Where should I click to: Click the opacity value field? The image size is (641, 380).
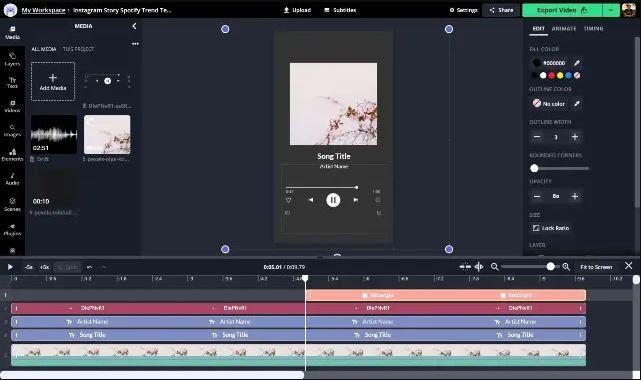tap(556, 197)
